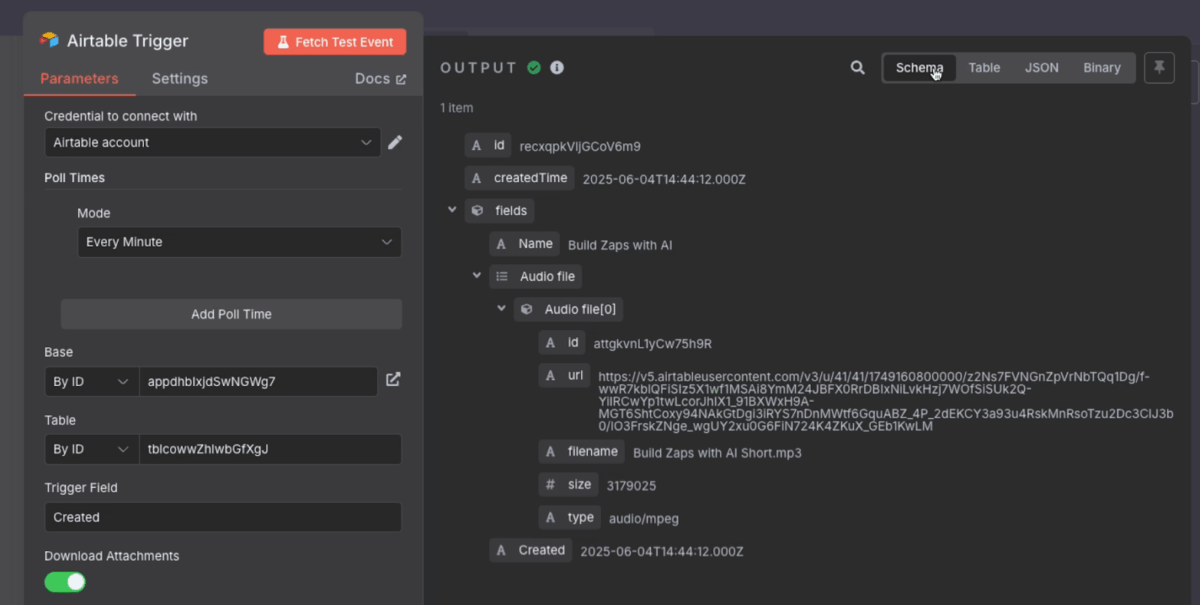1200x605 pixels.
Task: Click the Base ID input field
Action: click(x=258, y=381)
